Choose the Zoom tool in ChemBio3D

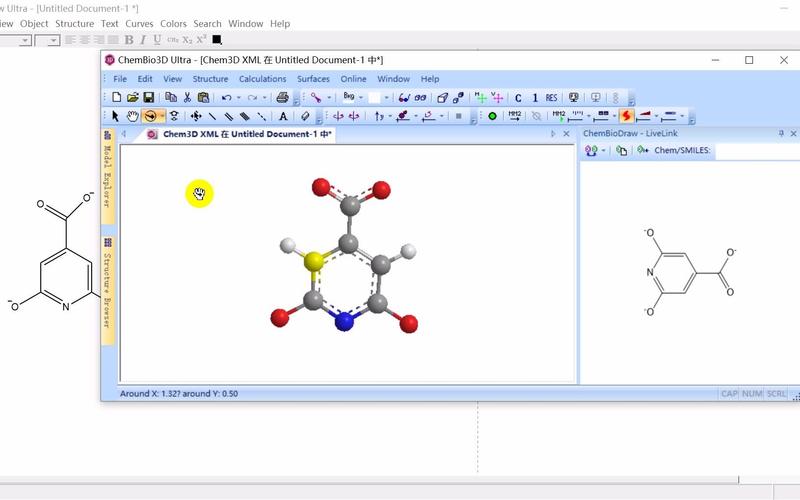[174, 116]
